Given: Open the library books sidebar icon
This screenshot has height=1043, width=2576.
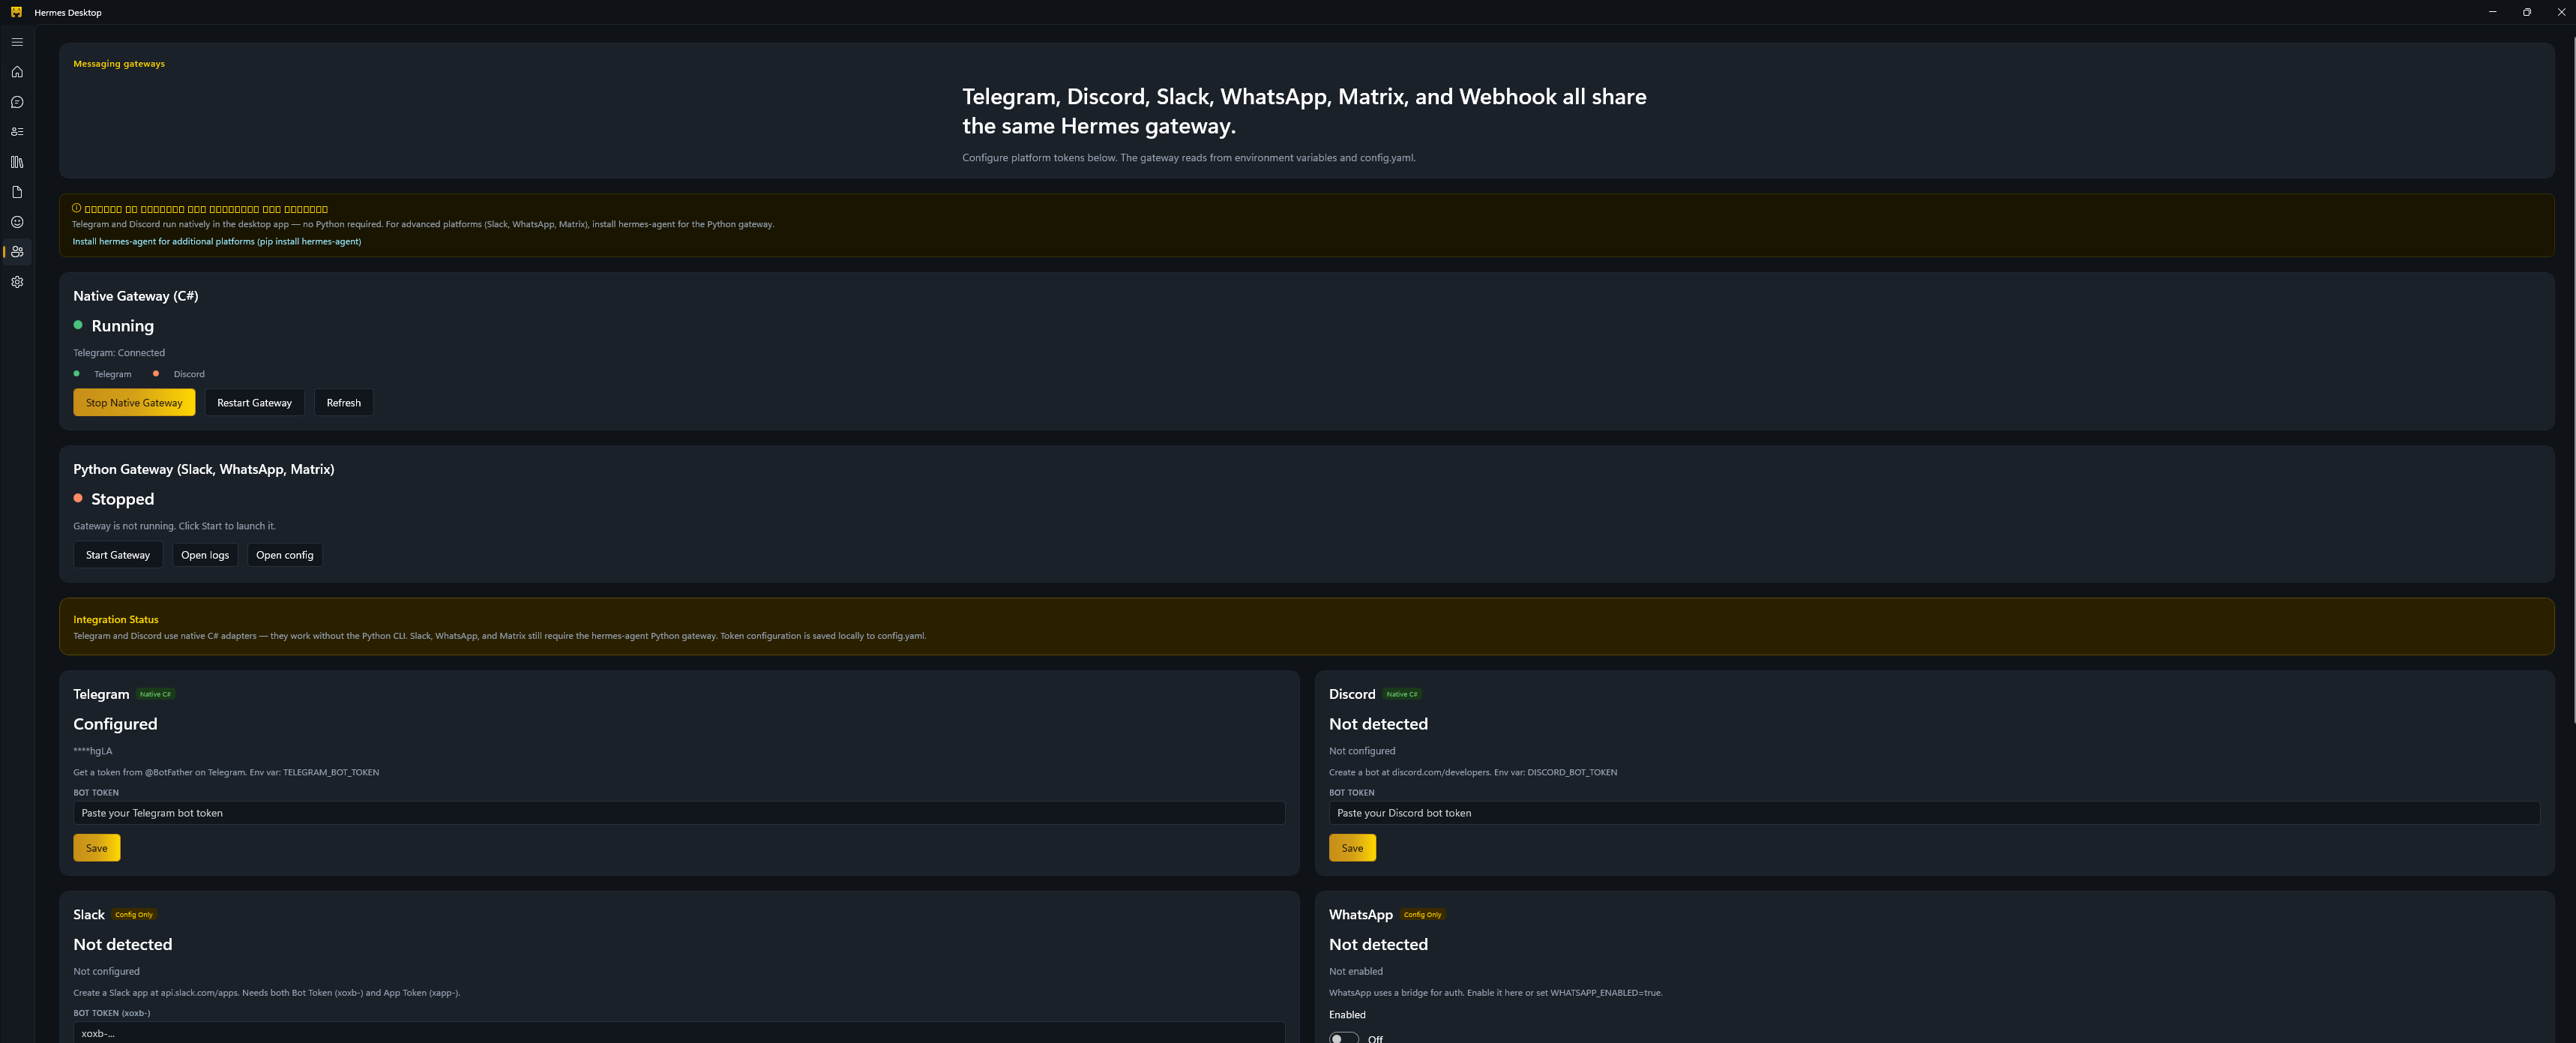Looking at the screenshot, I should point(17,162).
